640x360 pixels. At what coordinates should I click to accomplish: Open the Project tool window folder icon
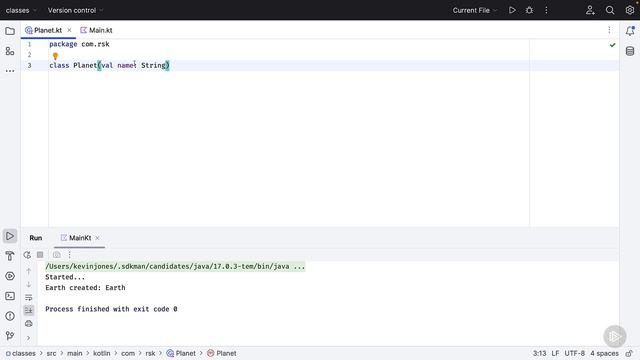pos(10,31)
